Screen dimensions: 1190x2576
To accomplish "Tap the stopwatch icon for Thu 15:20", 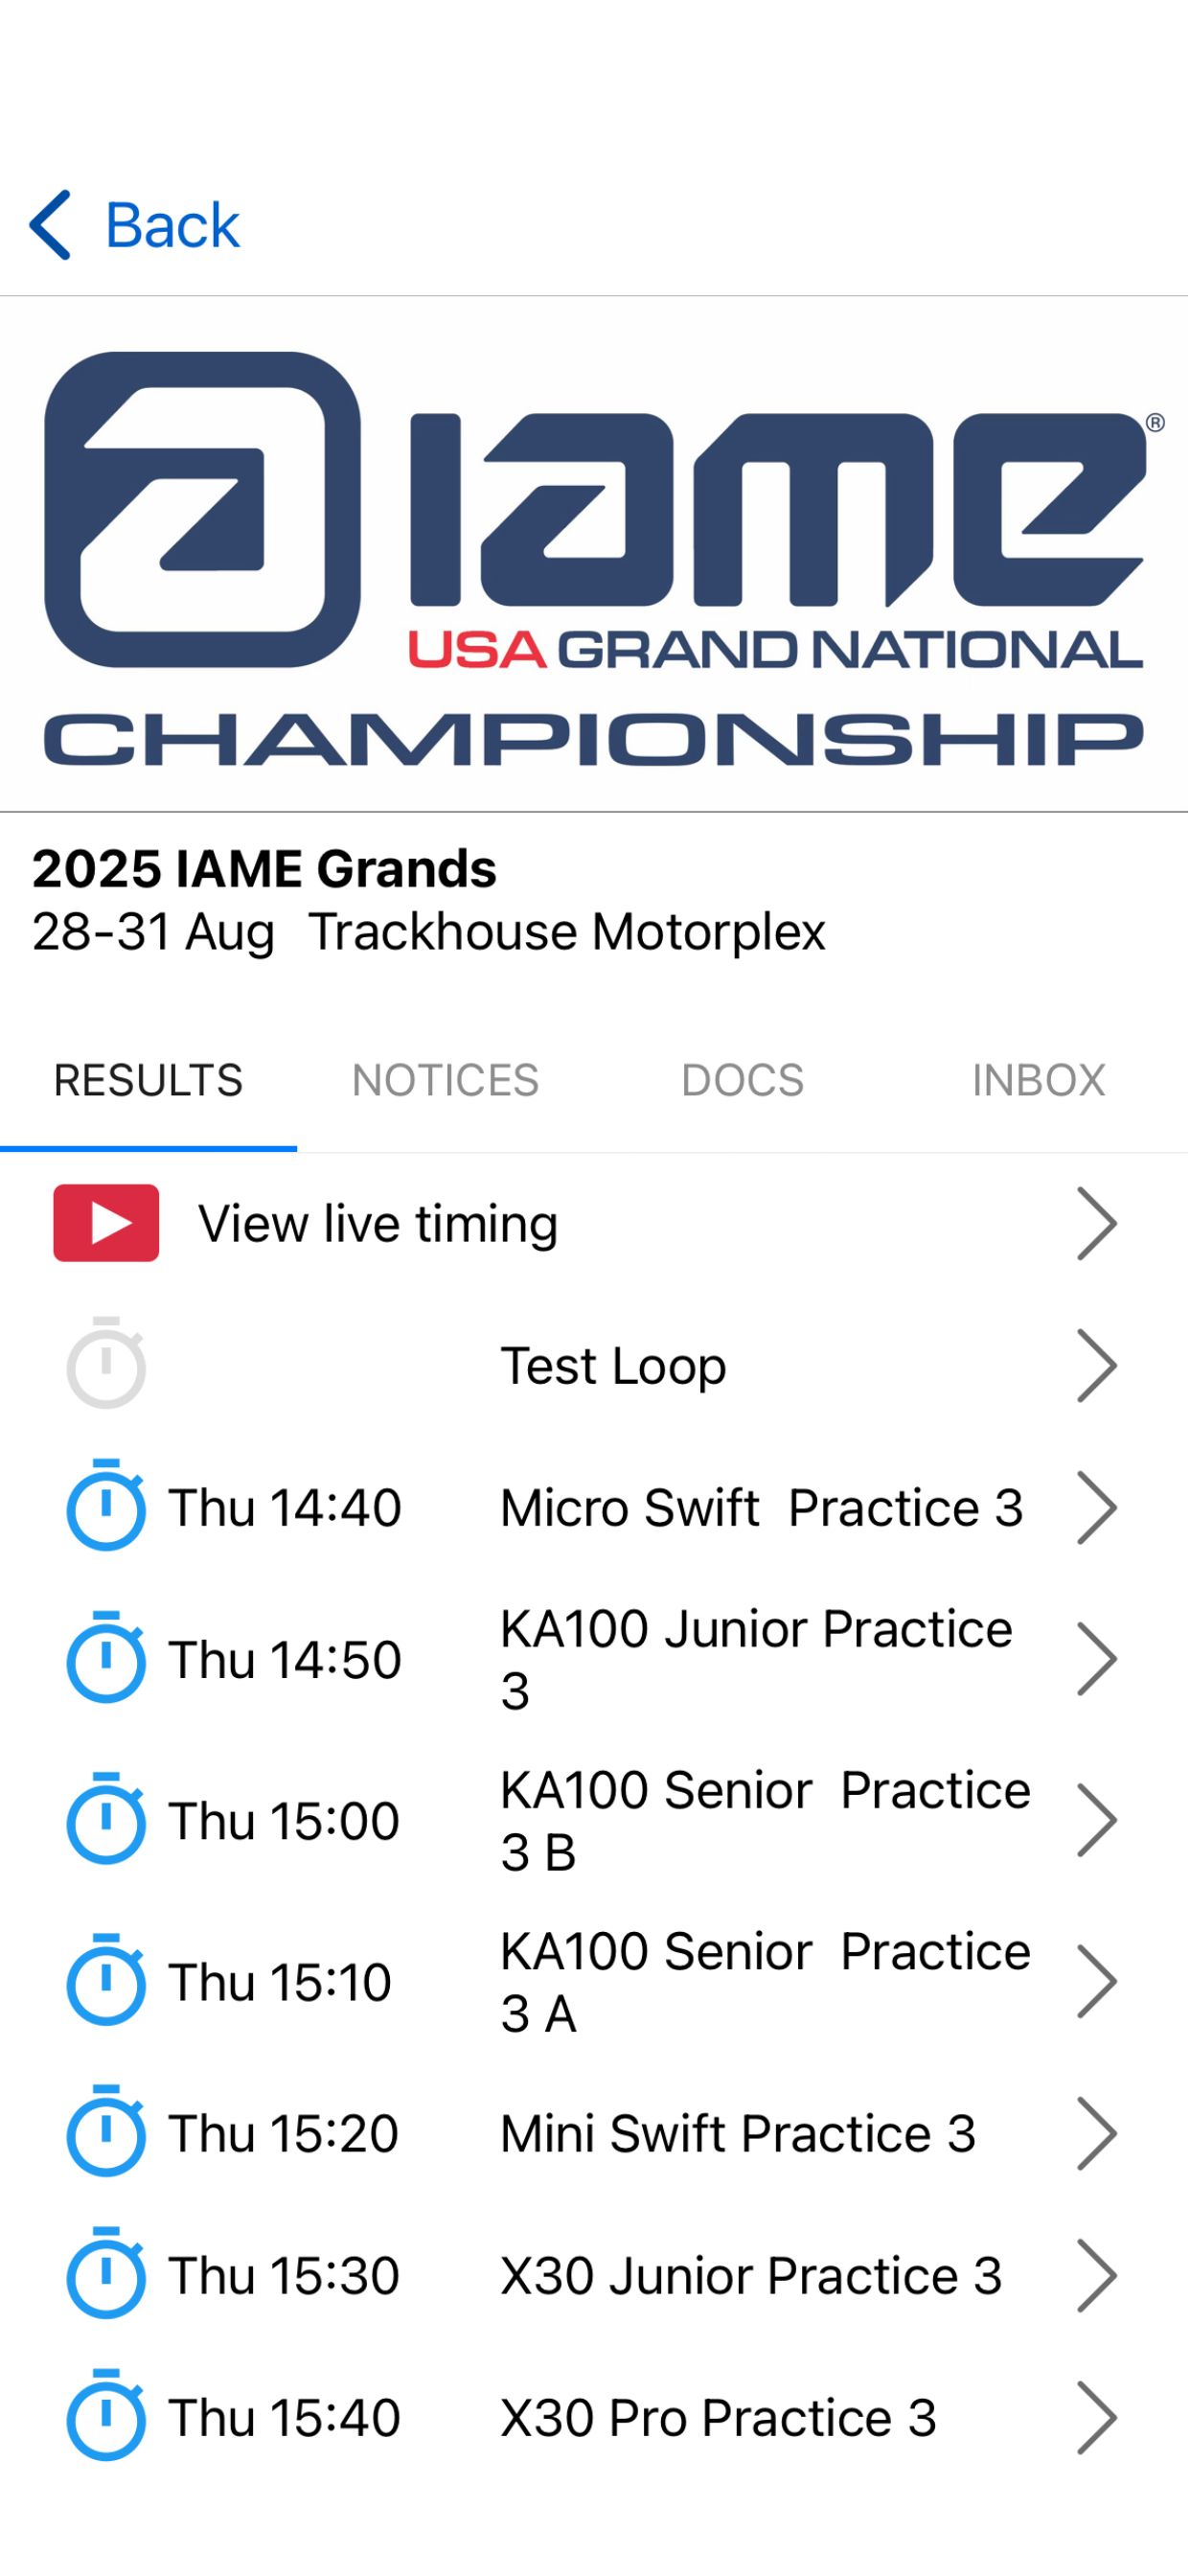I will (x=106, y=2132).
